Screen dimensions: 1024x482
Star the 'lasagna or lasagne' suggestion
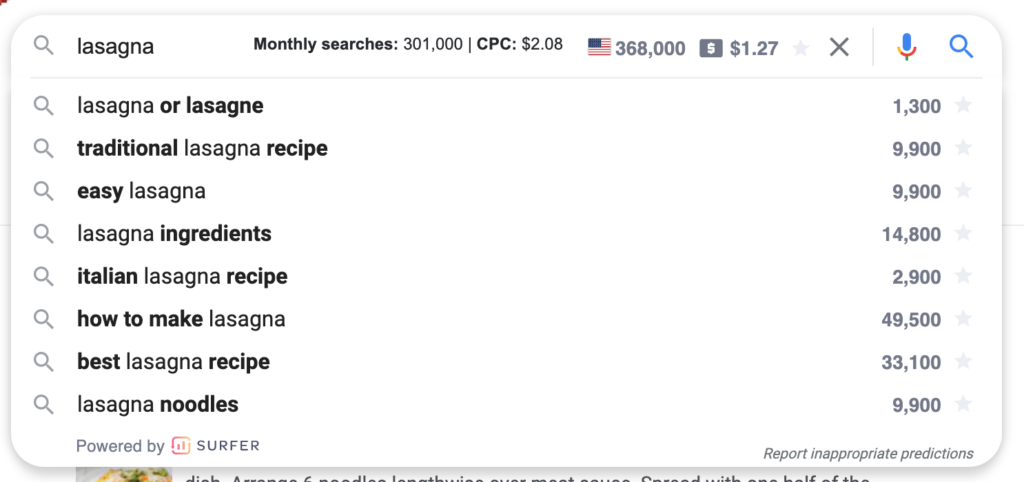pos(963,105)
